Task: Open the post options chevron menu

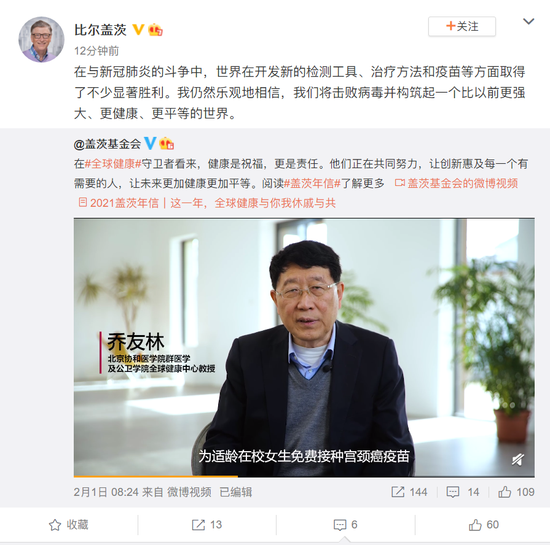Action: tap(528, 22)
